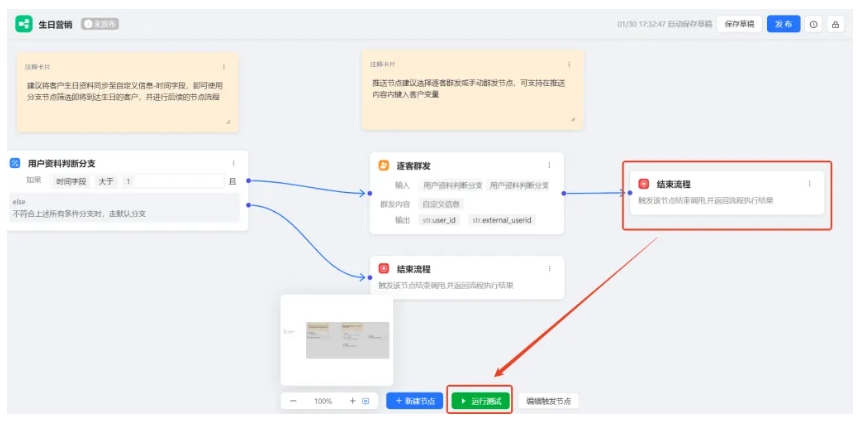Click the left annotation card text
The height and width of the screenshot is (425, 862).
125,91
